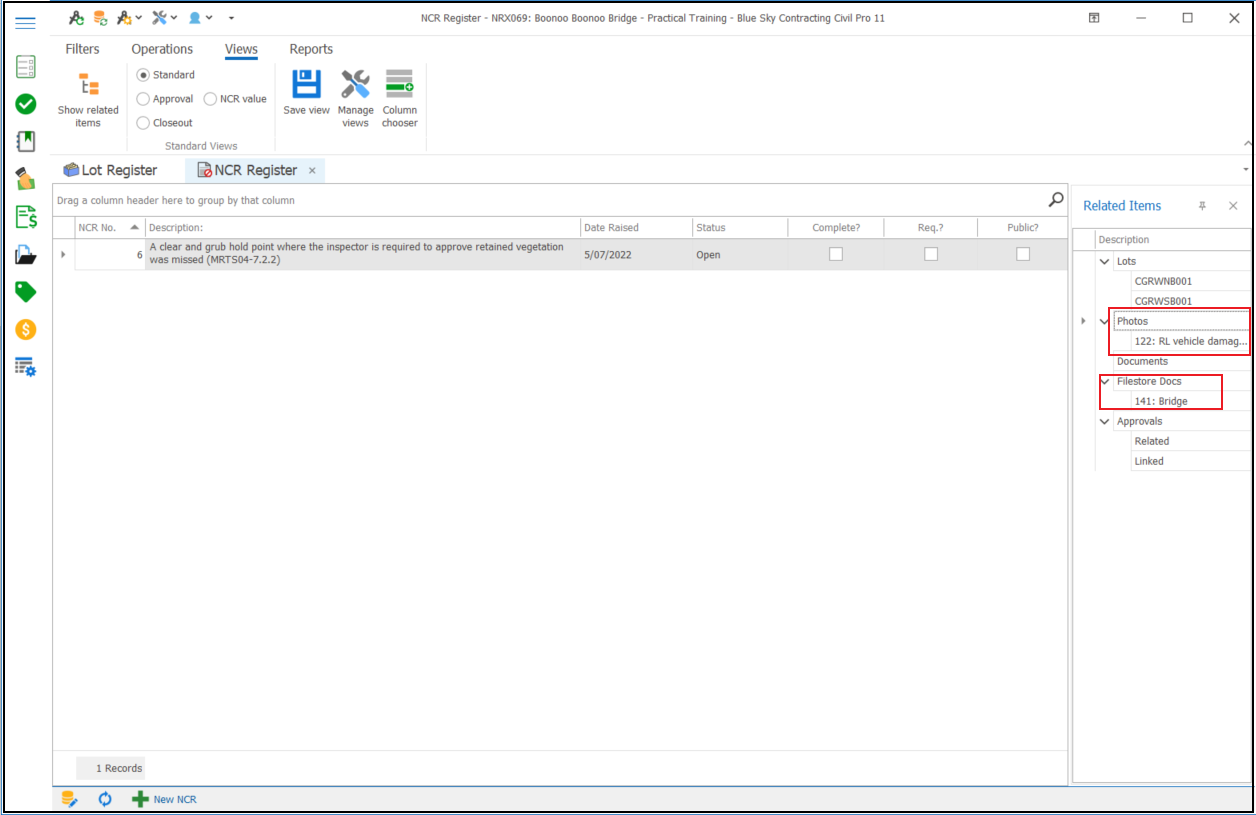Pin the Related Items panel
The width and height of the screenshot is (1256, 815).
click(x=1202, y=206)
